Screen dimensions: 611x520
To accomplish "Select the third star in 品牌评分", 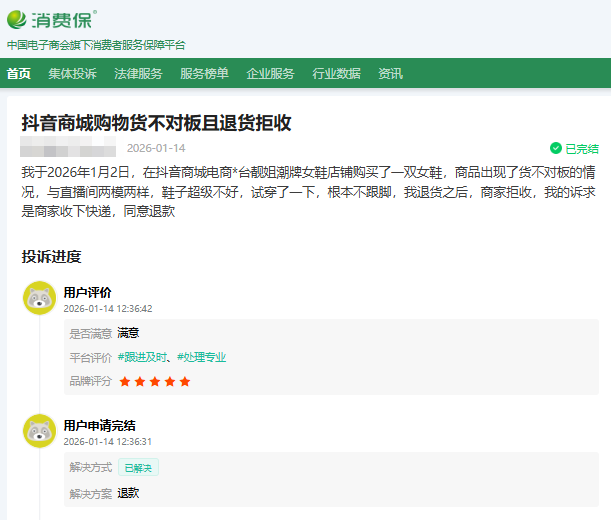I will click(x=155, y=381).
